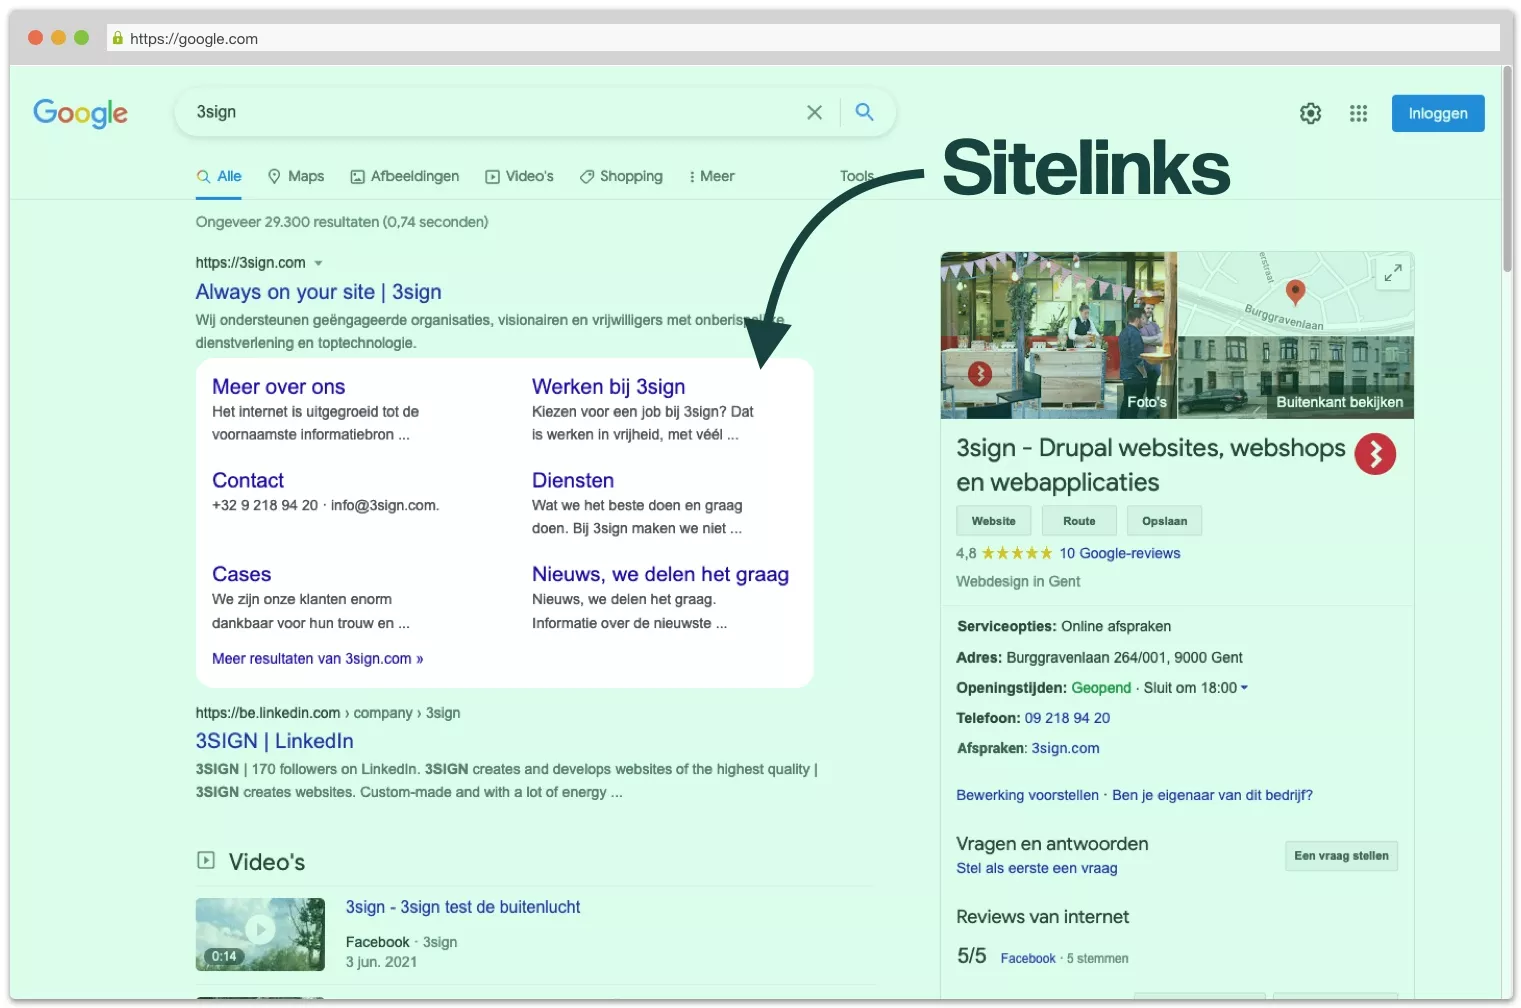Clear the search box with X icon

pos(814,113)
